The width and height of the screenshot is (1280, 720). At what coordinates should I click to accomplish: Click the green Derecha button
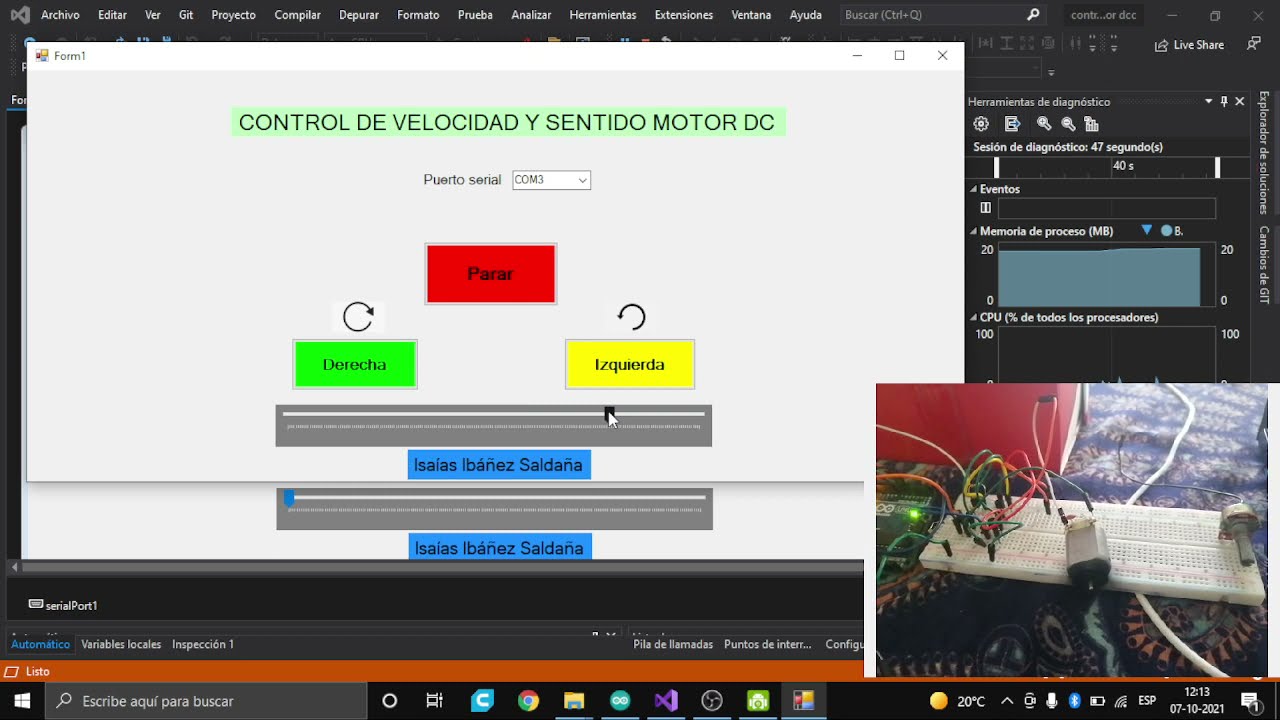pos(355,364)
